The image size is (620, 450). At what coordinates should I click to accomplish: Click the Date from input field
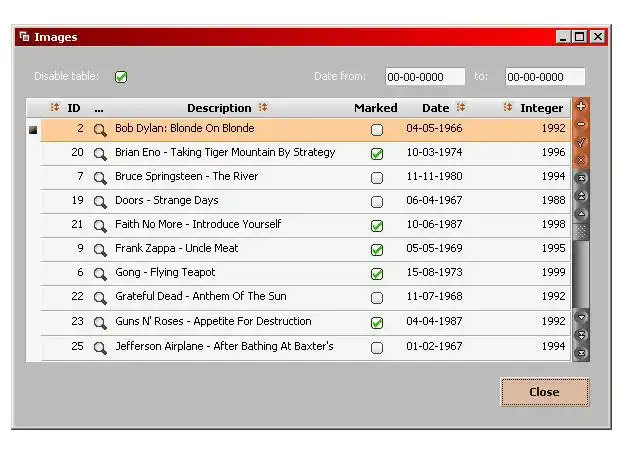tap(425, 77)
